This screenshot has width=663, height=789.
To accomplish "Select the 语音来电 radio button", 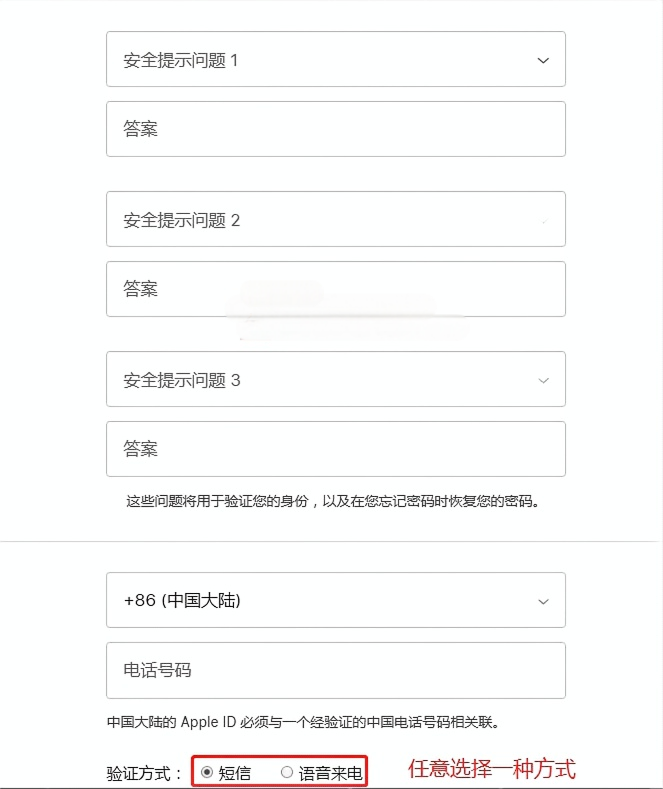I will point(287,772).
